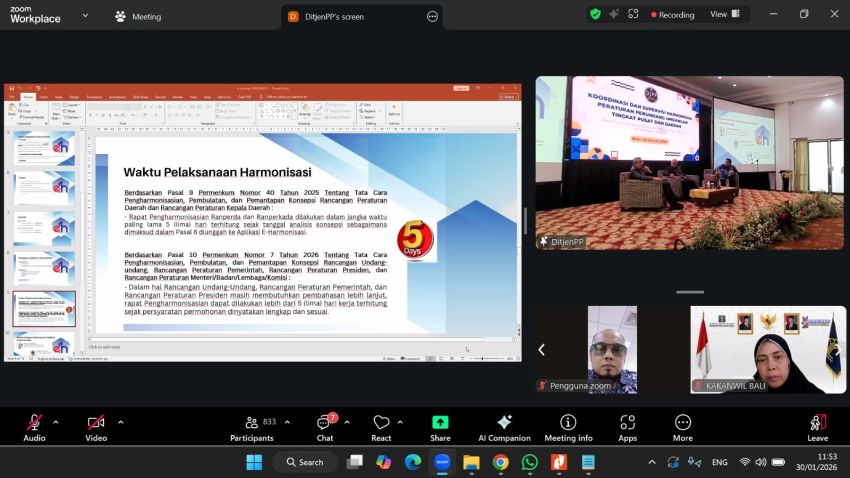Click the Leave meeting button
The height and width of the screenshot is (478, 850).
(817, 428)
